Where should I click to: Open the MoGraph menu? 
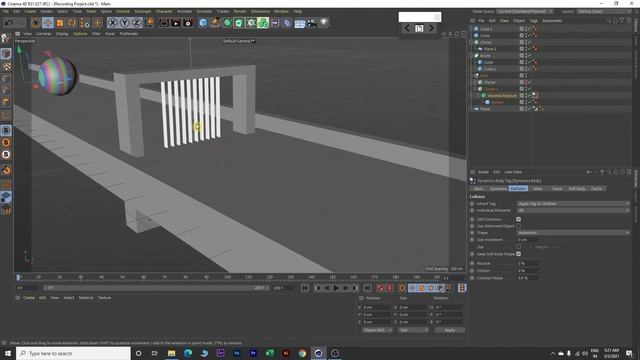(x=142, y=11)
